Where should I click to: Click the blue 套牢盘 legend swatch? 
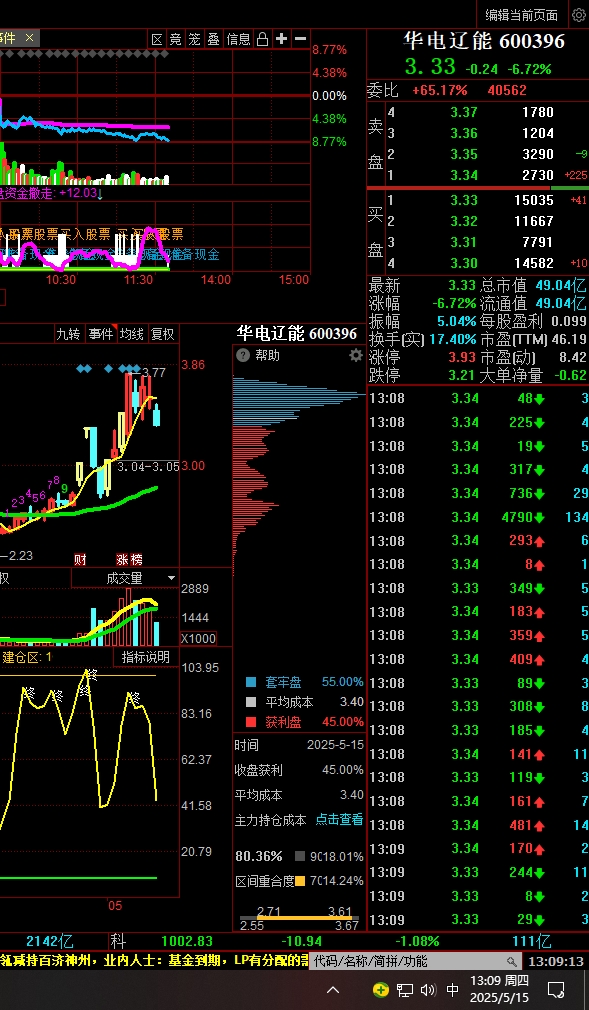[251, 682]
